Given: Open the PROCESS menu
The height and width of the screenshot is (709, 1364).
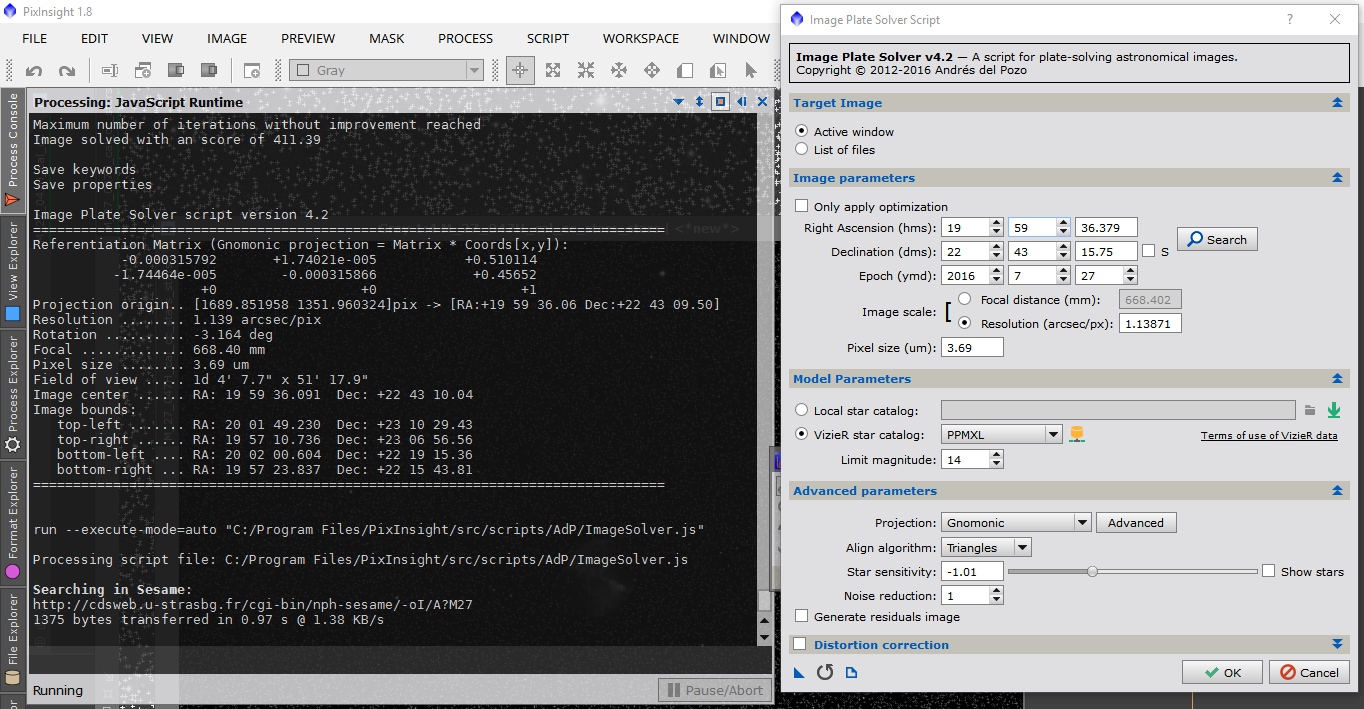Looking at the screenshot, I should coord(465,38).
